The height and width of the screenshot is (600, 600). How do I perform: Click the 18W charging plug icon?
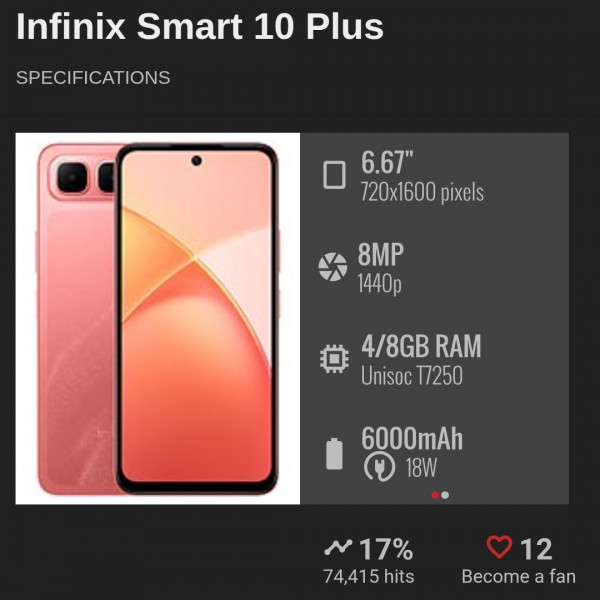pyautogui.click(x=379, y=466)
